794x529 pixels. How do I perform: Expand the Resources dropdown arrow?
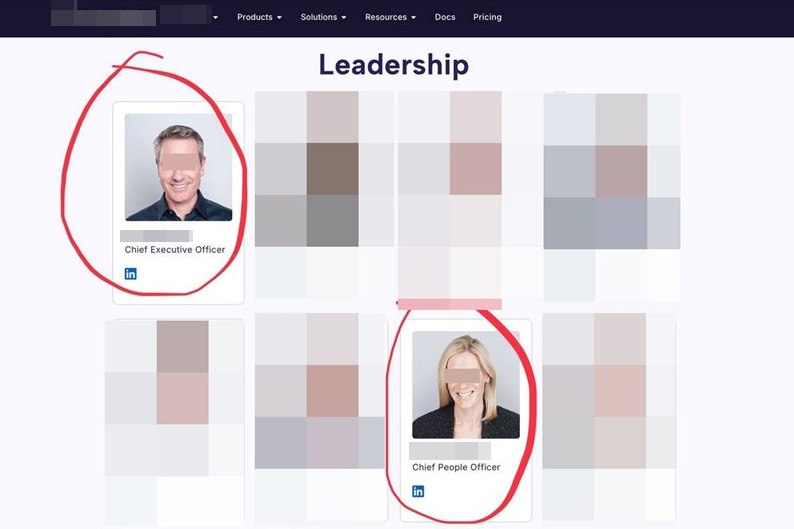[x=413, y=17]
